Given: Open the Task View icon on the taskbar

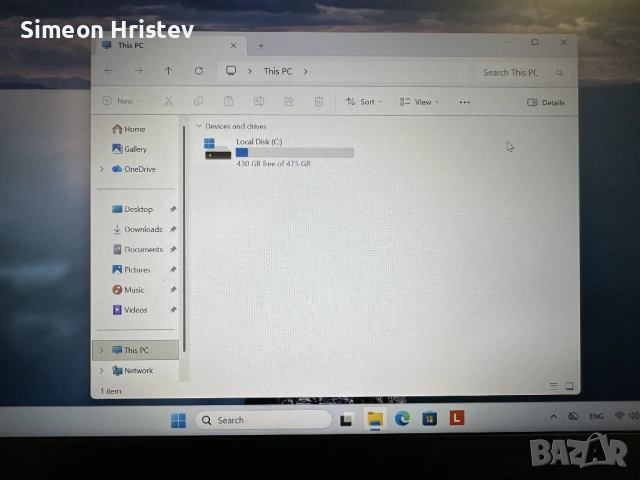Looking at the screenshot, I should point(346,419).
